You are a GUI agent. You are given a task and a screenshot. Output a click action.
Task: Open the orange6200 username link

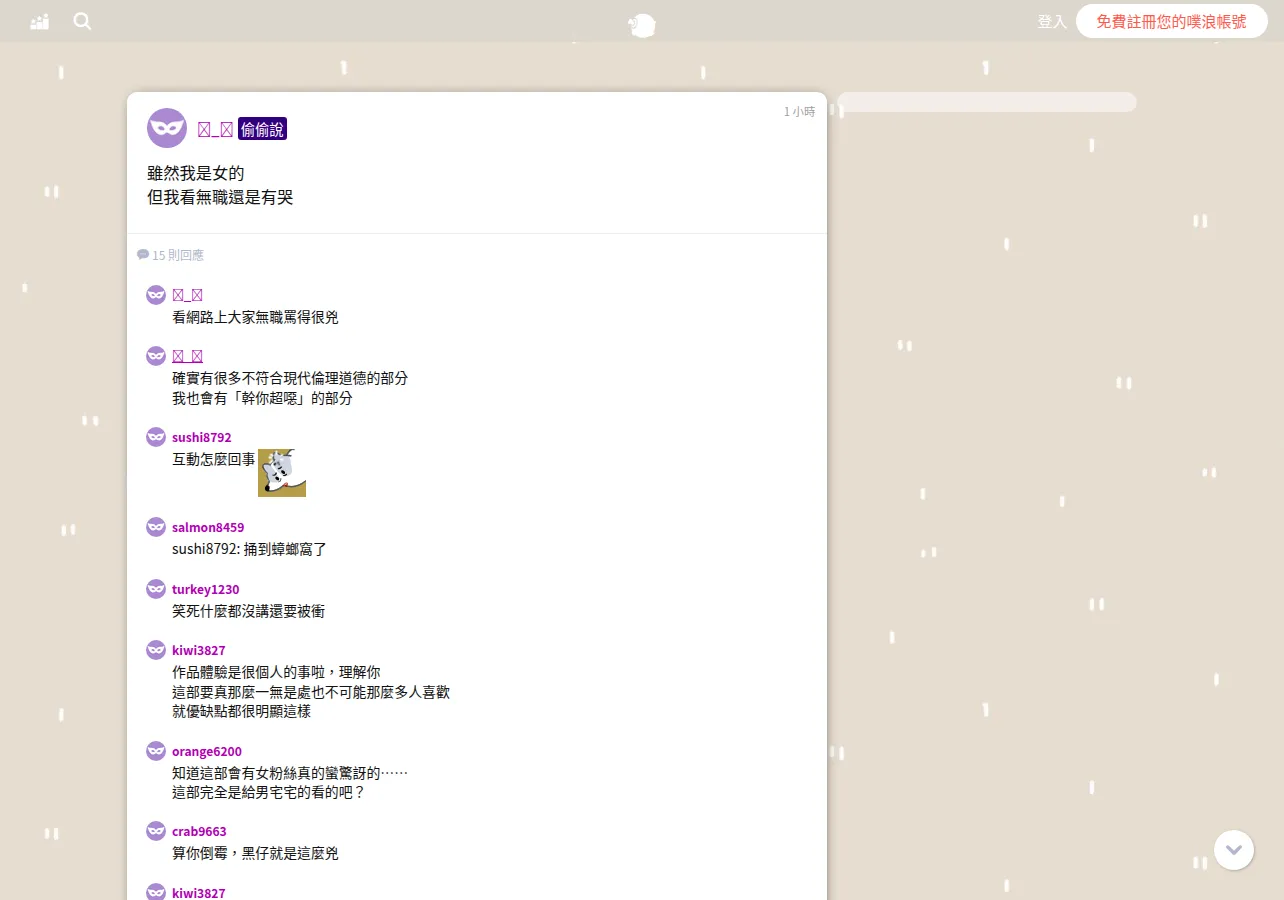[x=207, y=751]
